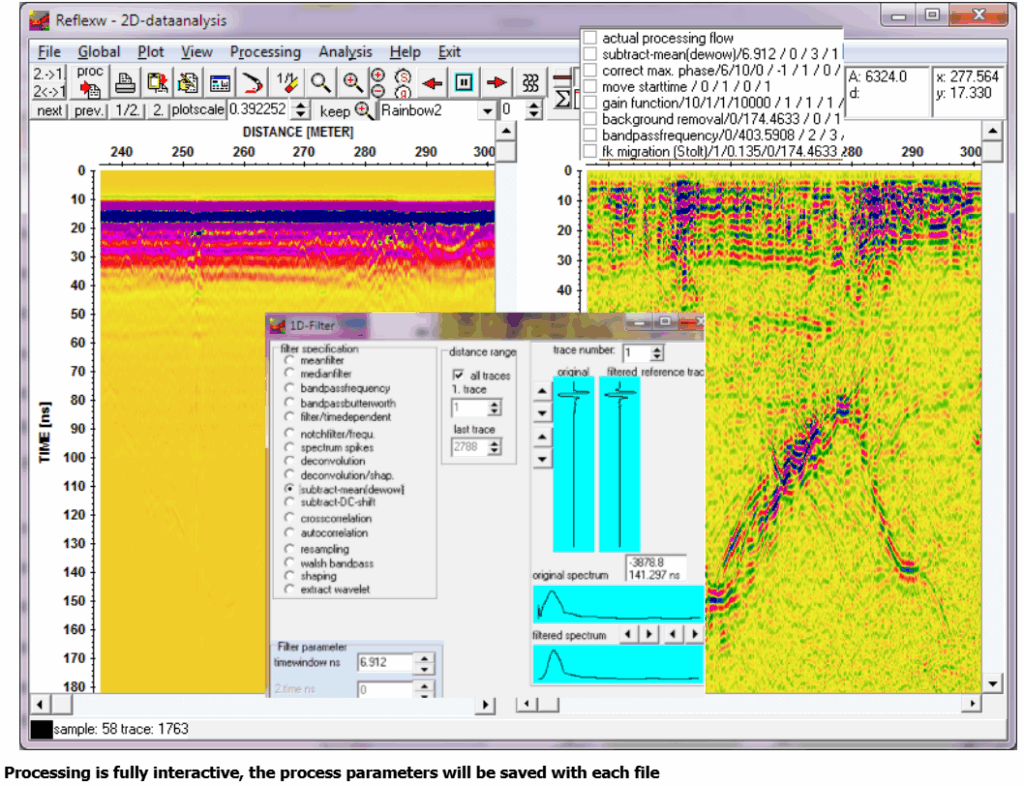Click the edit file header icon
This screenshot has width=1024, height=786.
(x=188, y=83)
